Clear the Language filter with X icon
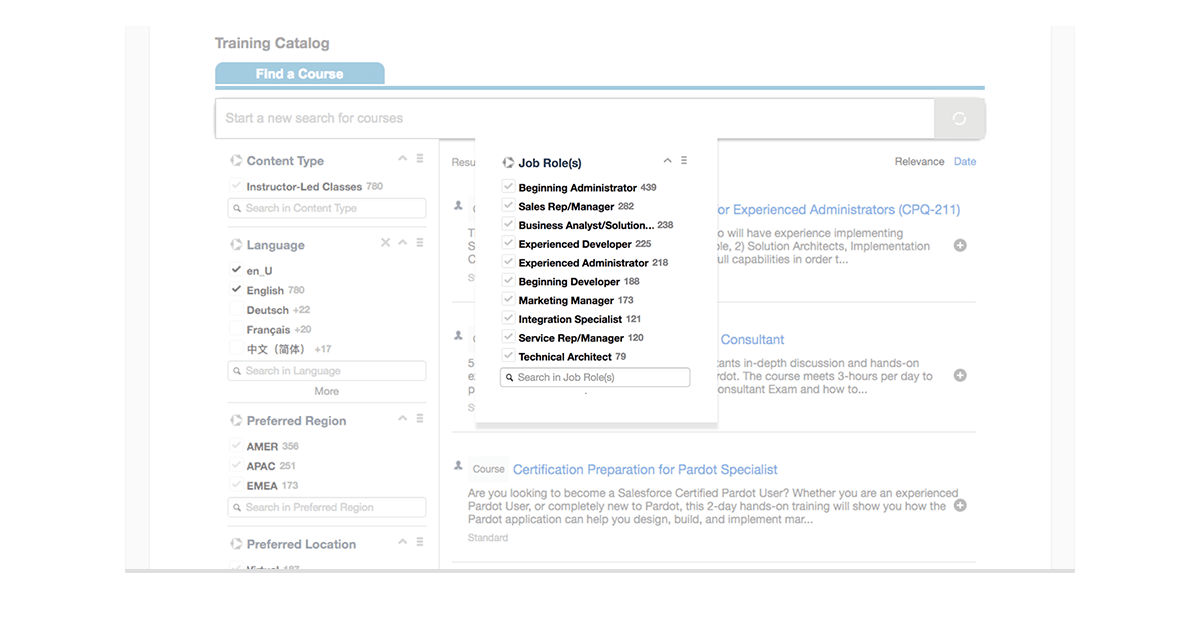This screenshot has height=640, width=1200. point(386,243)
